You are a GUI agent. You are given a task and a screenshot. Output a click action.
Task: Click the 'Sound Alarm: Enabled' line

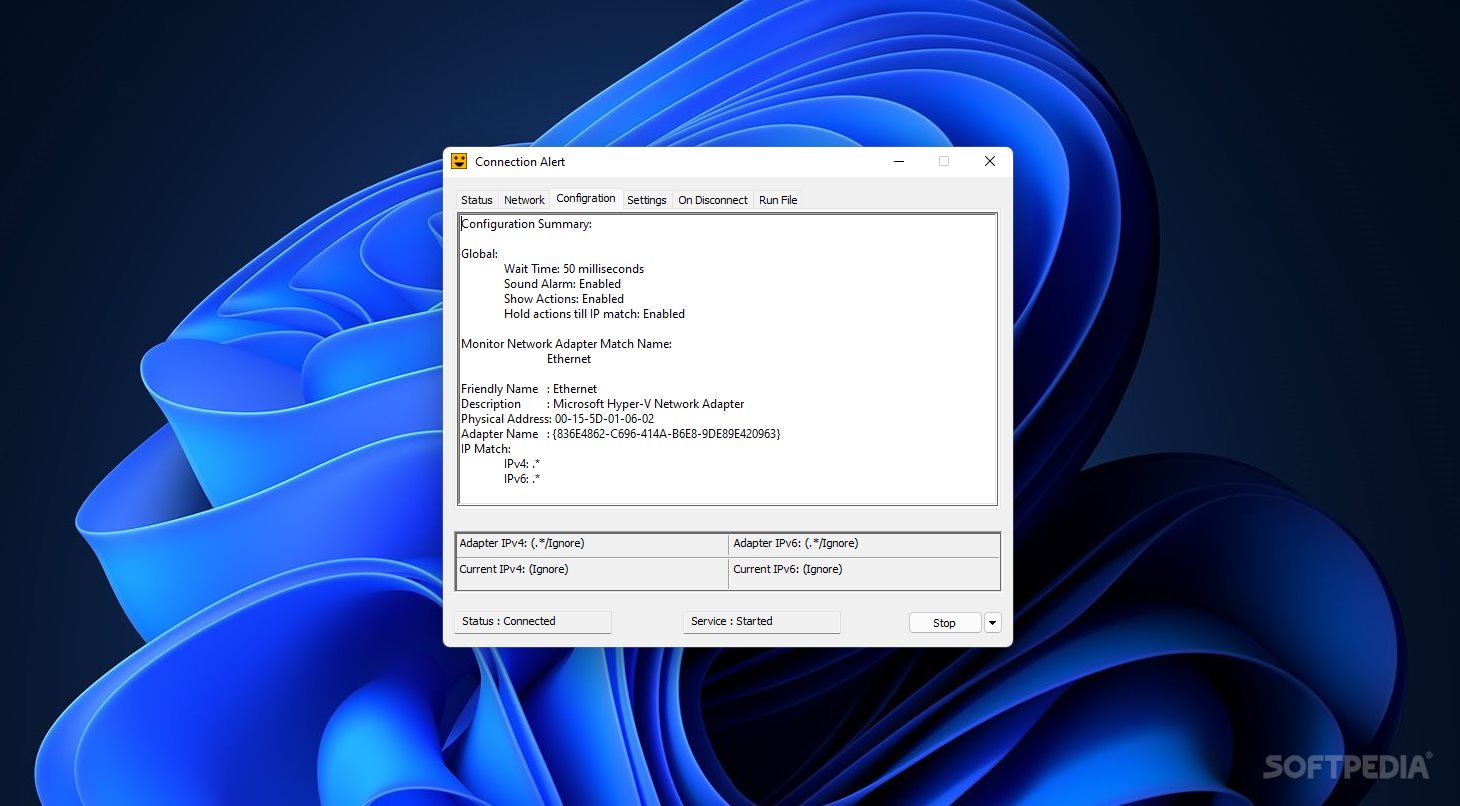pyautogui.click(x=562, y=284)
